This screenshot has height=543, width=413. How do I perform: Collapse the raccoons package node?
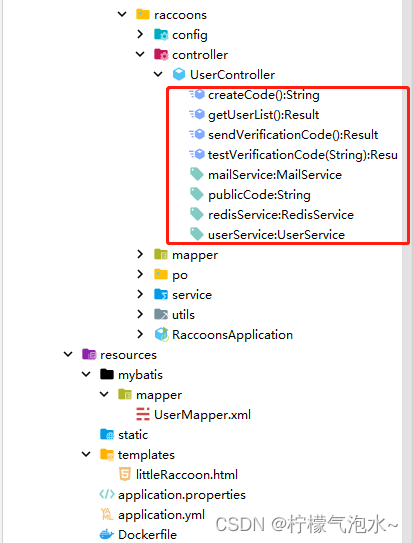[x=122, y=15]
